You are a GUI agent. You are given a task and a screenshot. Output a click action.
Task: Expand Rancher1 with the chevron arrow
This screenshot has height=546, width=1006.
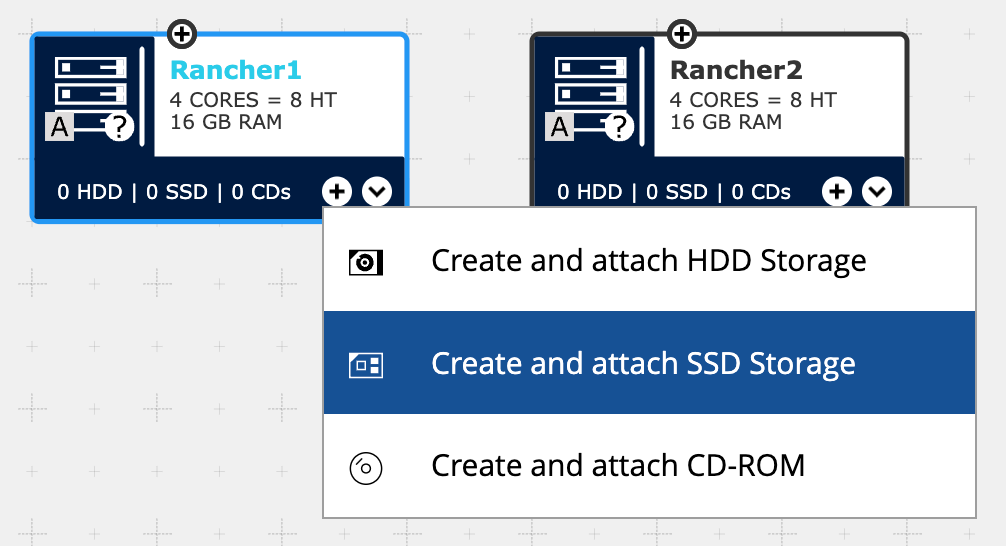pyautogui.click(x=377, y=191)
